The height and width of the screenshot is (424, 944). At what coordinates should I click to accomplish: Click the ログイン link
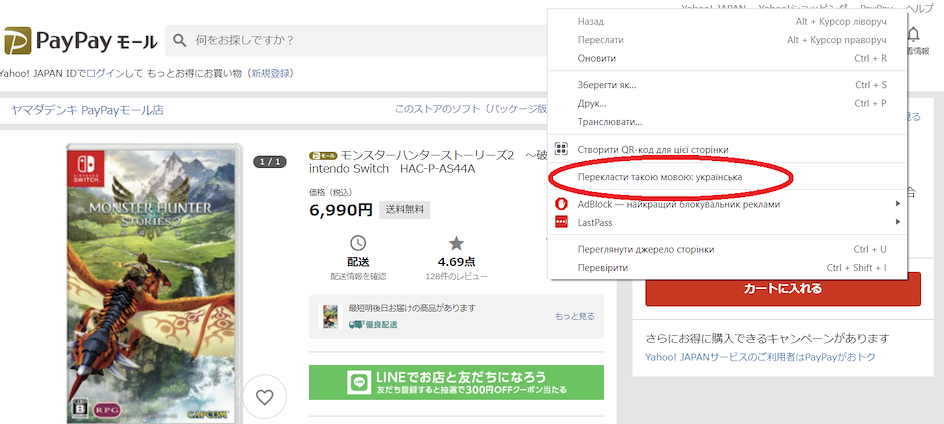[105, 73]
